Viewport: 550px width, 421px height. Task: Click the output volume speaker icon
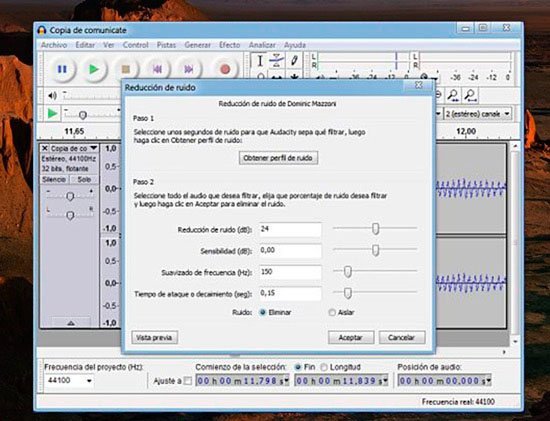pos(52,95)
